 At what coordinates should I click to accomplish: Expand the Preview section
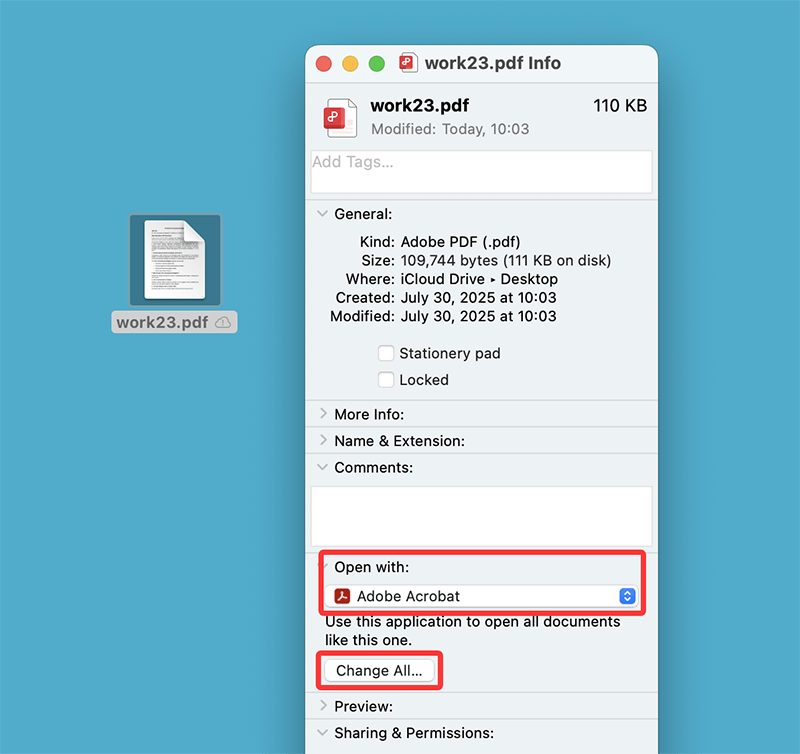(x=322, y=705)
